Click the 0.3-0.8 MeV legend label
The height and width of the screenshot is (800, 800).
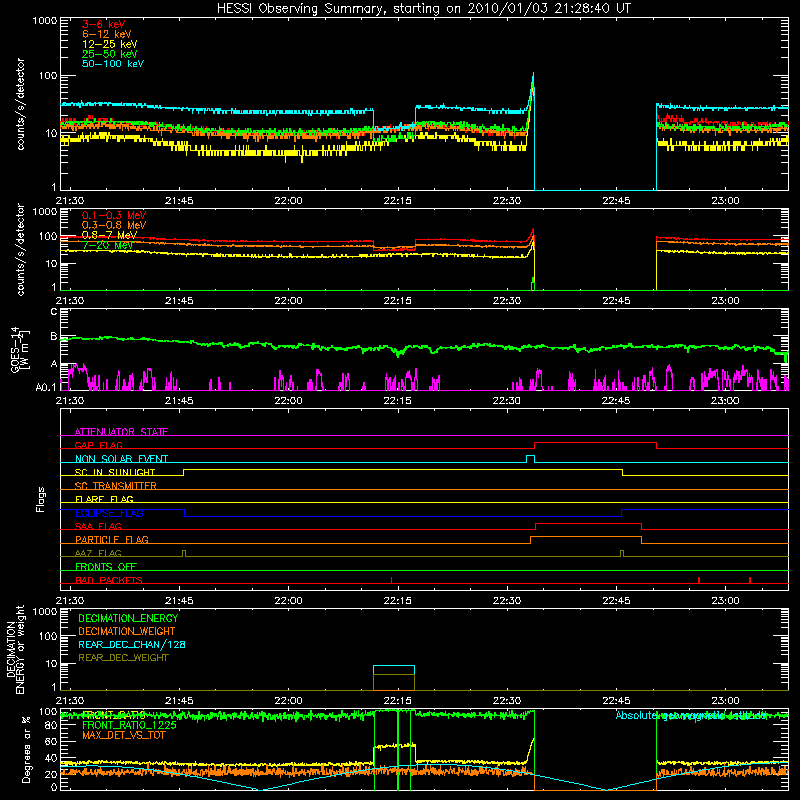coord(114,225)
